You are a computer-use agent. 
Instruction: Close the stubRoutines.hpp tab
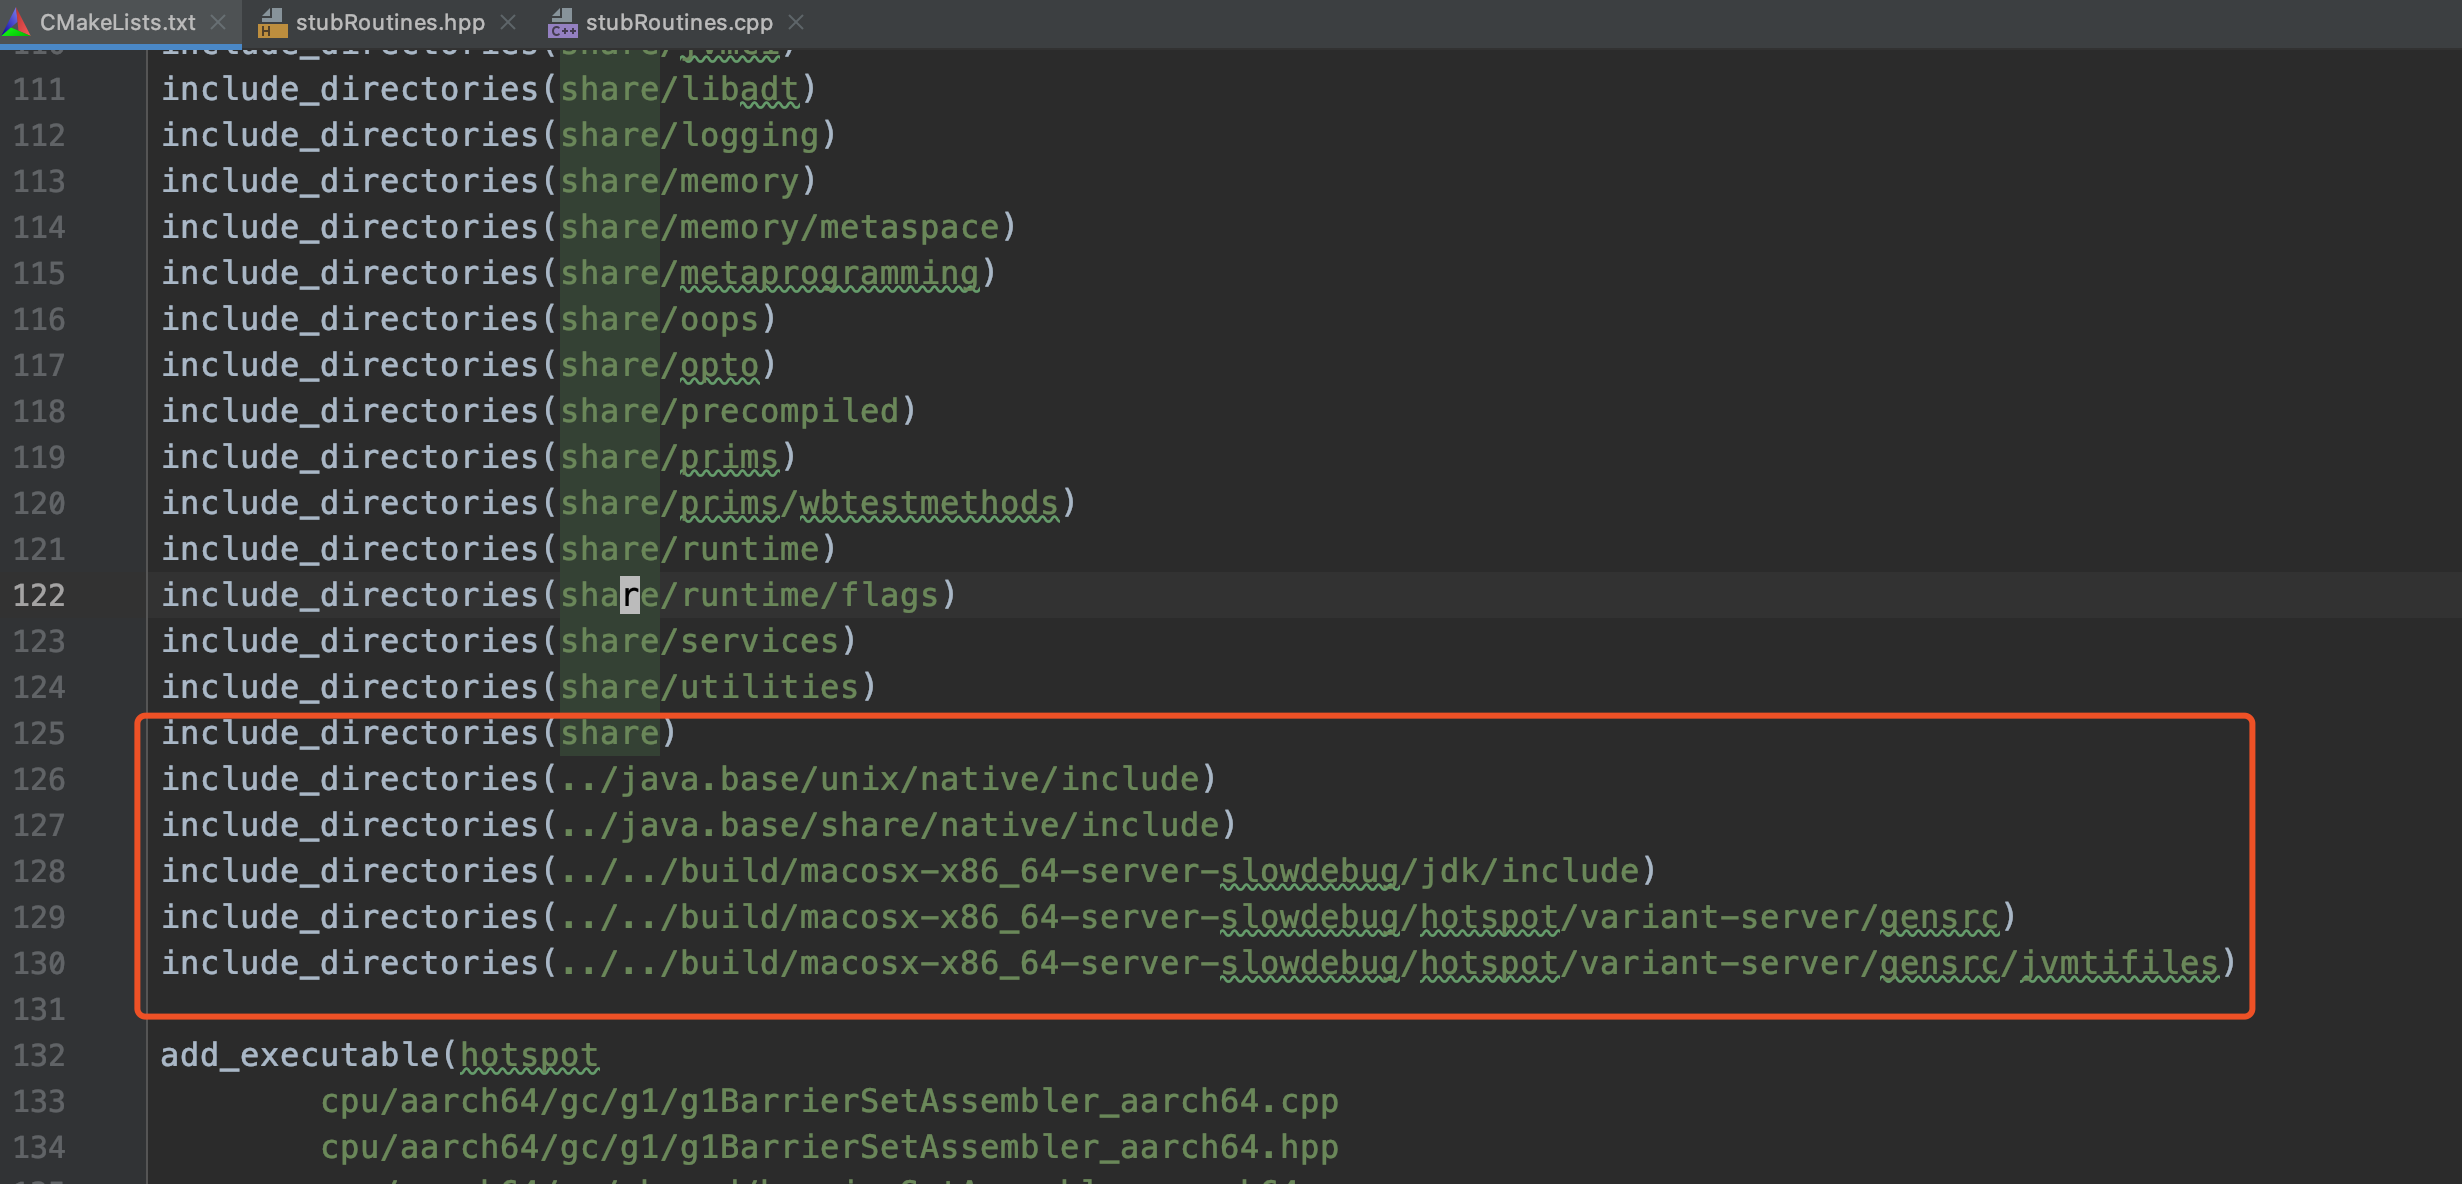tap(507, 22)
